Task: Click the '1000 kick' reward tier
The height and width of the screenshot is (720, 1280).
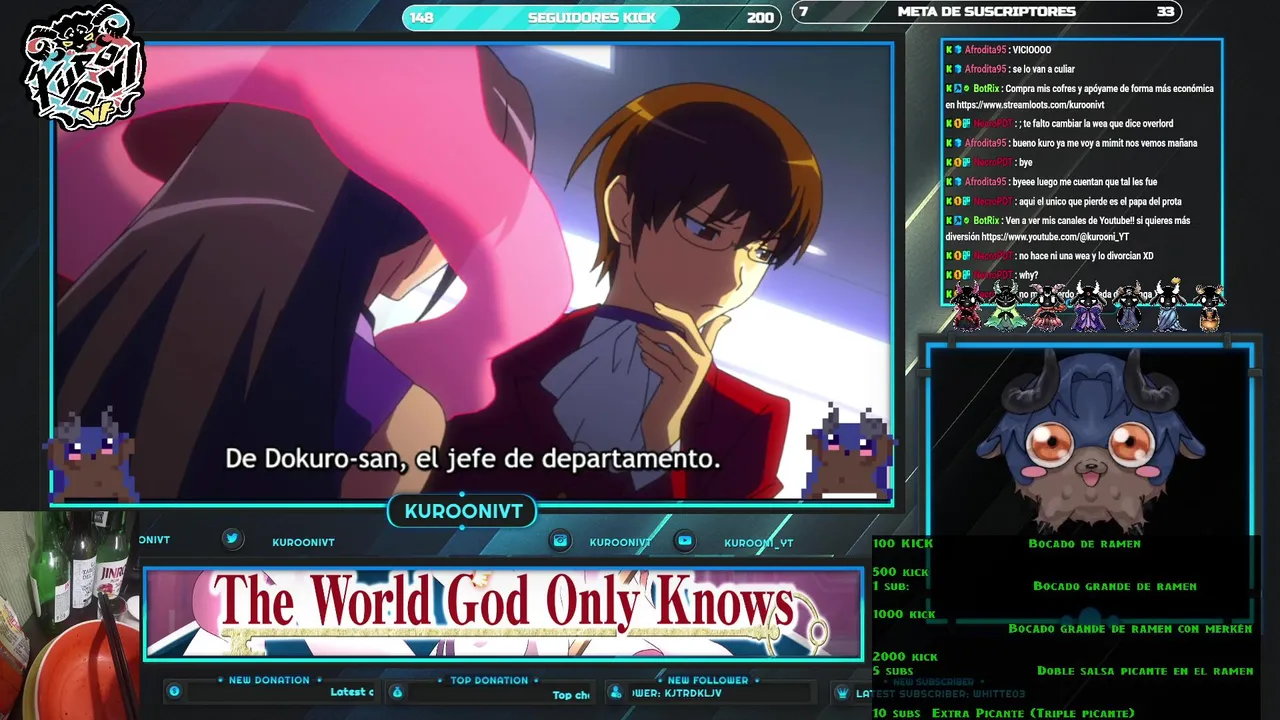Action: pyautogui.click(x=904, y=614)
